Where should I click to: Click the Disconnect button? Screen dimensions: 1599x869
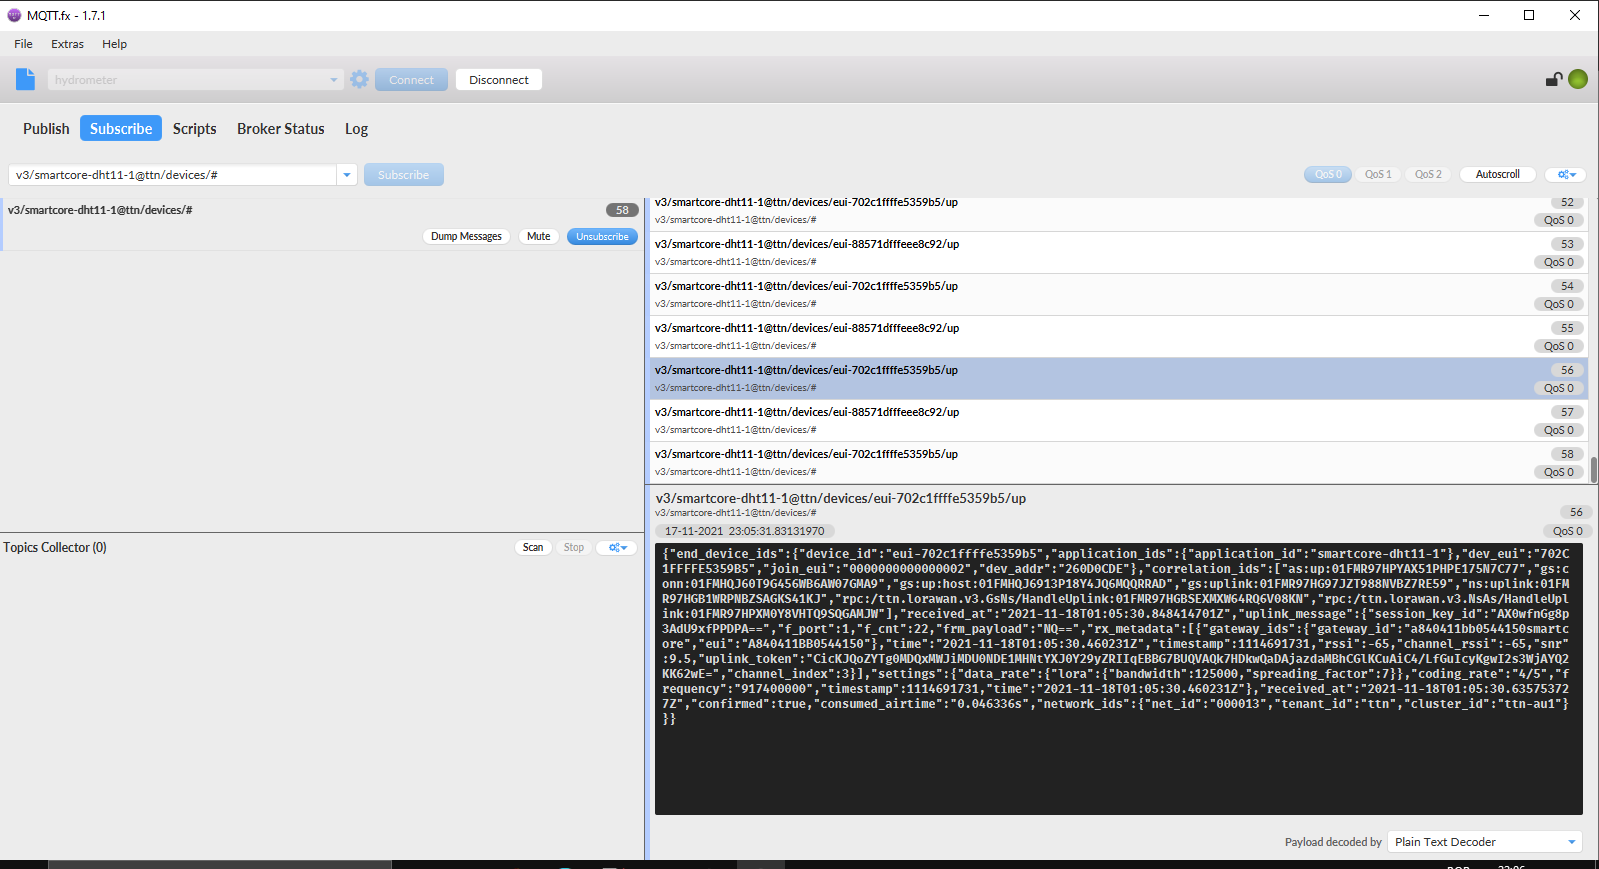click(x=499, y=80)
